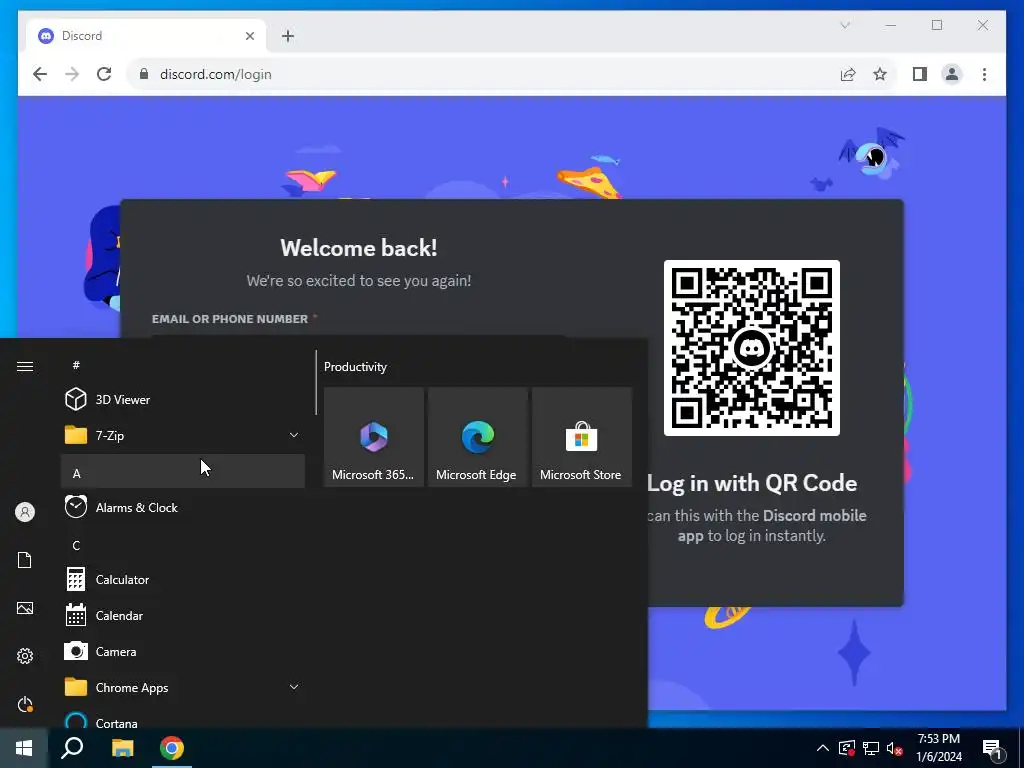
Task: Select the Discord browser tab
Action: [x=146, y=36]
